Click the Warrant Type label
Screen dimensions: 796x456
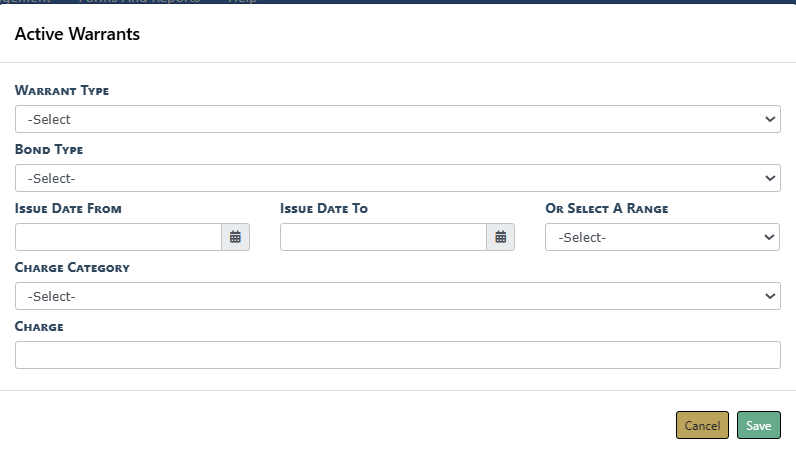[x=62, y=91]
